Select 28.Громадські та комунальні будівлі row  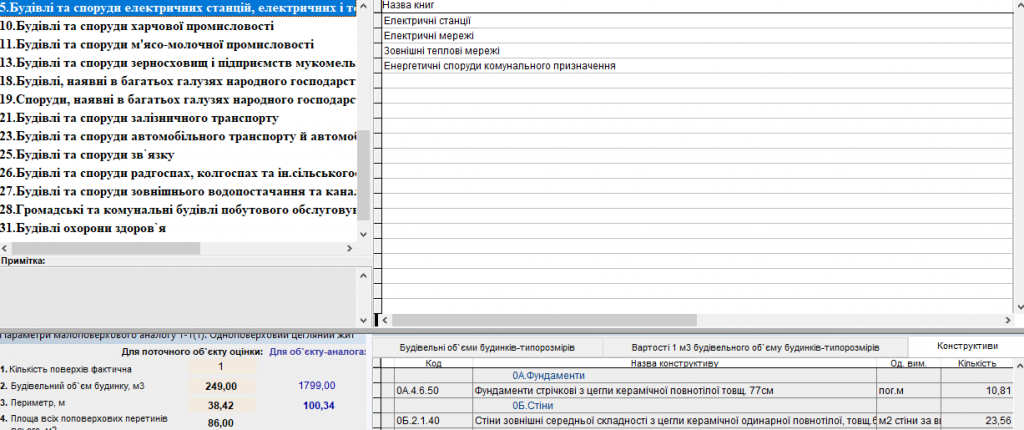[x=178, y=210]
